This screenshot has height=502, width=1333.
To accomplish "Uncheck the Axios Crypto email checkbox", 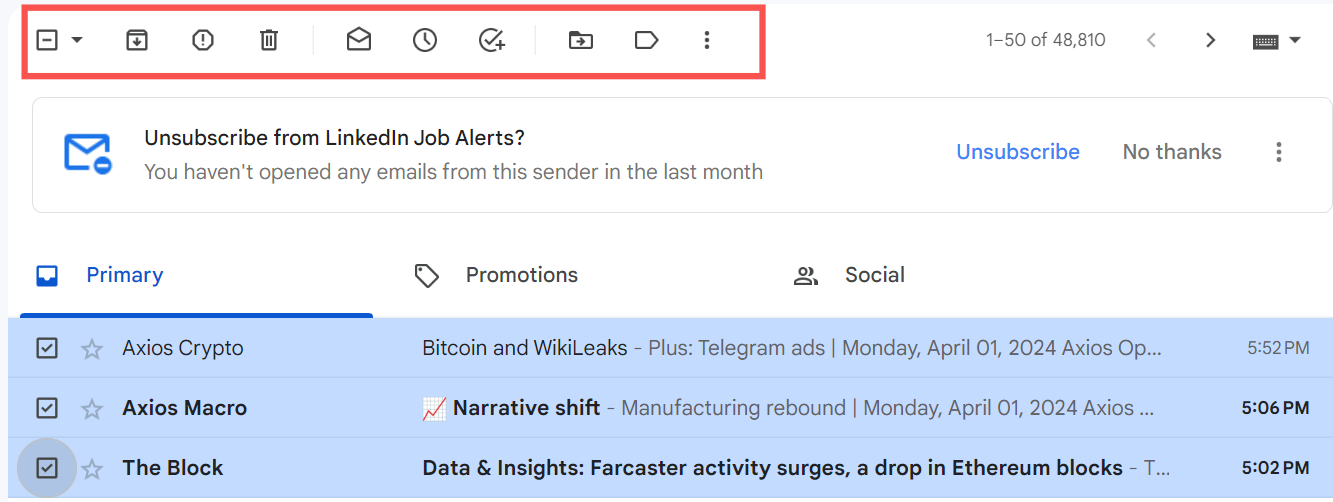I will 47,348.
